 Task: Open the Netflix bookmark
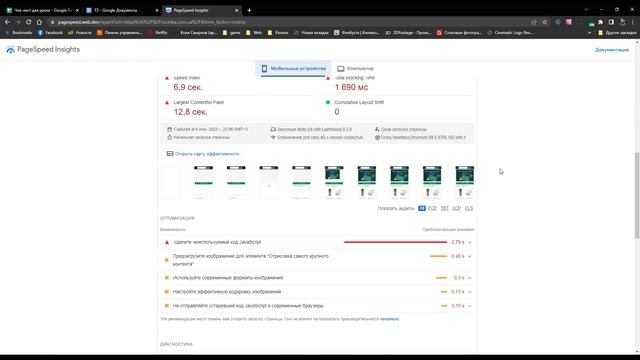(x=158, y=33)
